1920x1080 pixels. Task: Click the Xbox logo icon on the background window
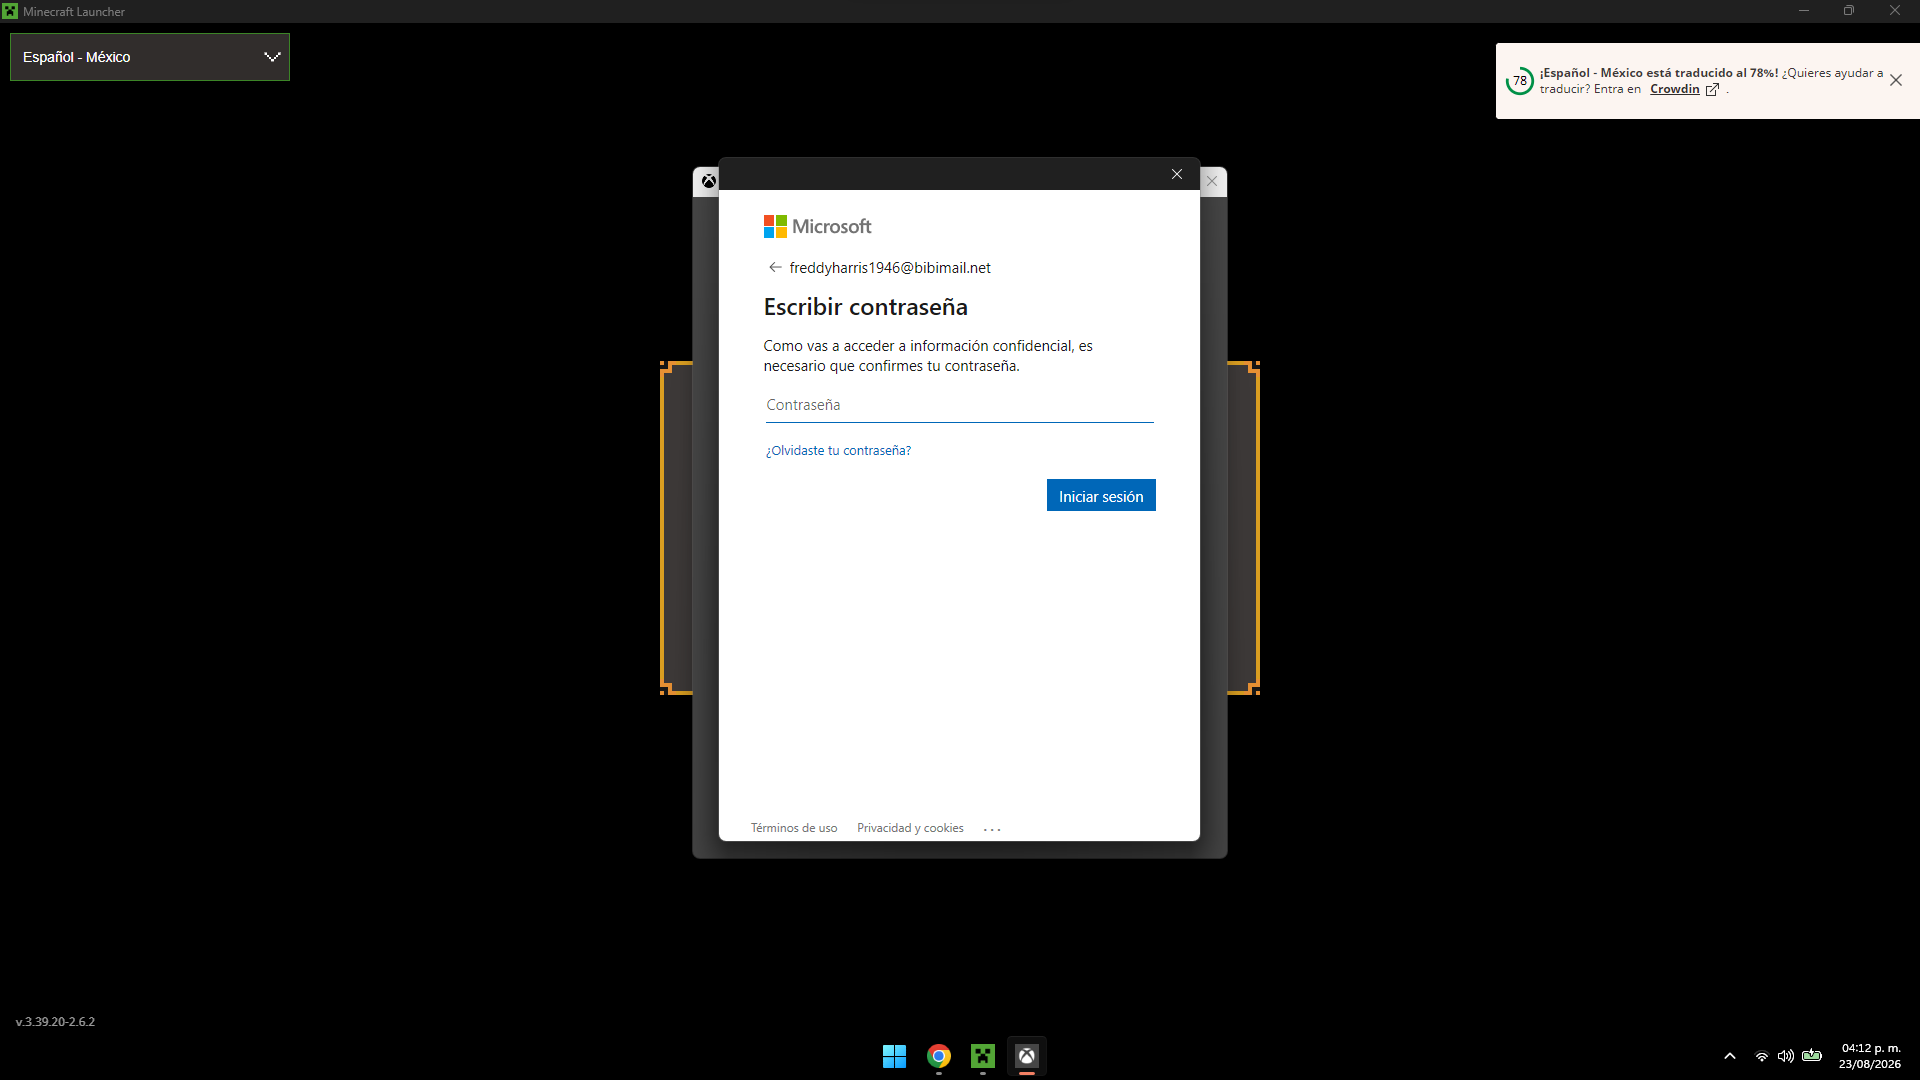(x=708, y=181)
